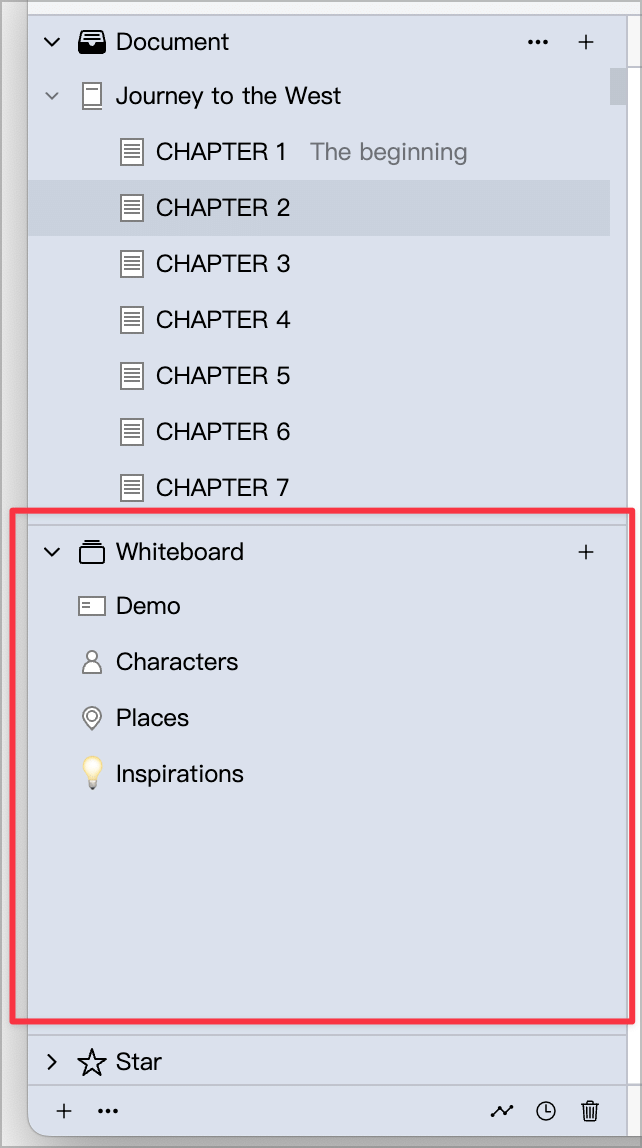Open CHAPTER 7 in the list
The height and width of the screenshot is (1148, 642).
[318, 487]
